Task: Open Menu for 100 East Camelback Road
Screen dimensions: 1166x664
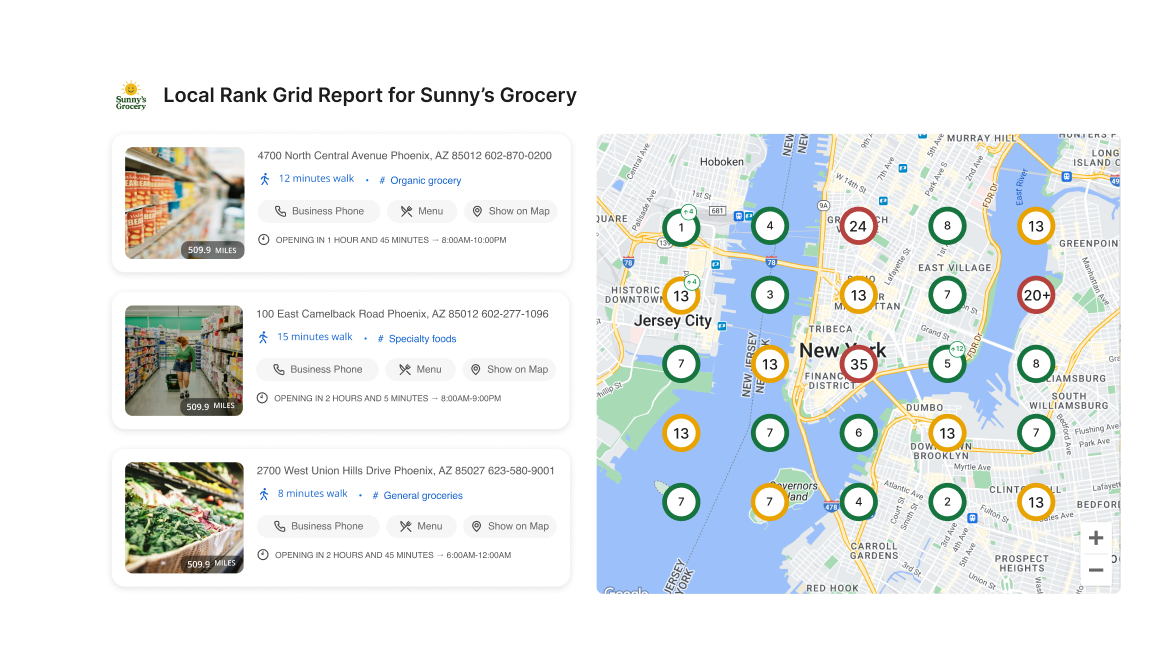Action: click(420, 370)
